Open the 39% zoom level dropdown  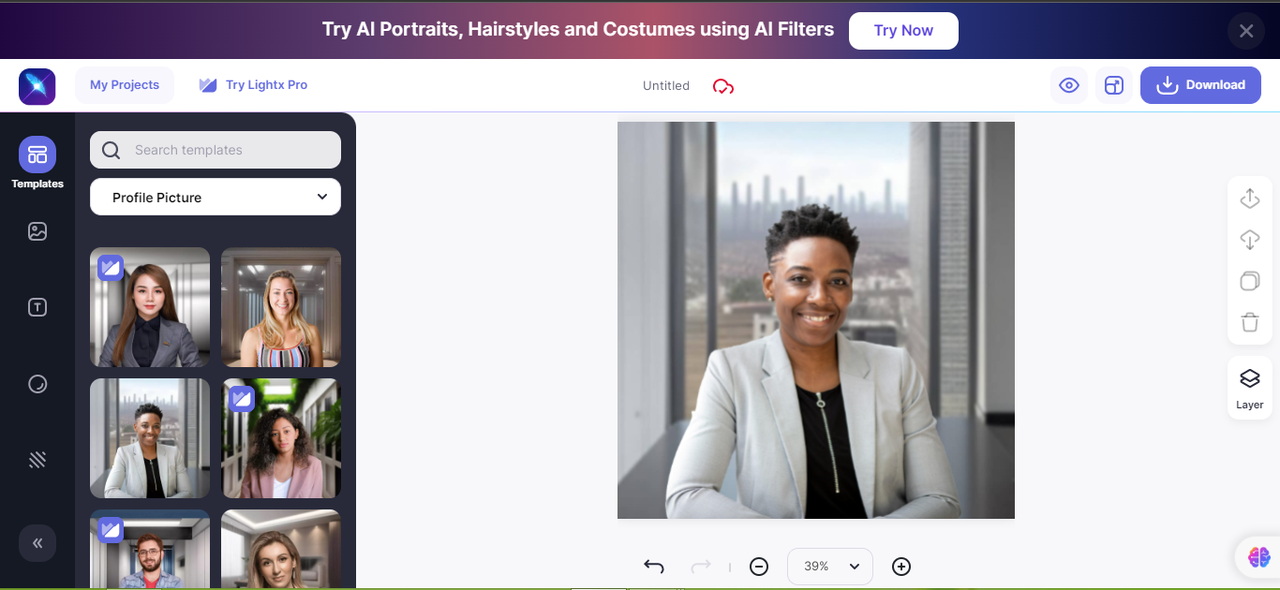(x=830, y=566)
